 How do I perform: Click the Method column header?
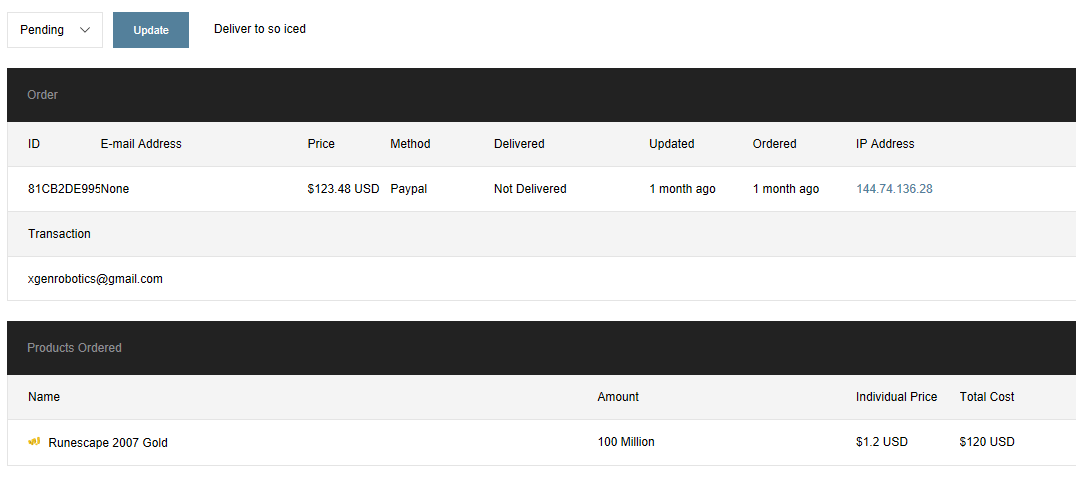pos(410,144)
